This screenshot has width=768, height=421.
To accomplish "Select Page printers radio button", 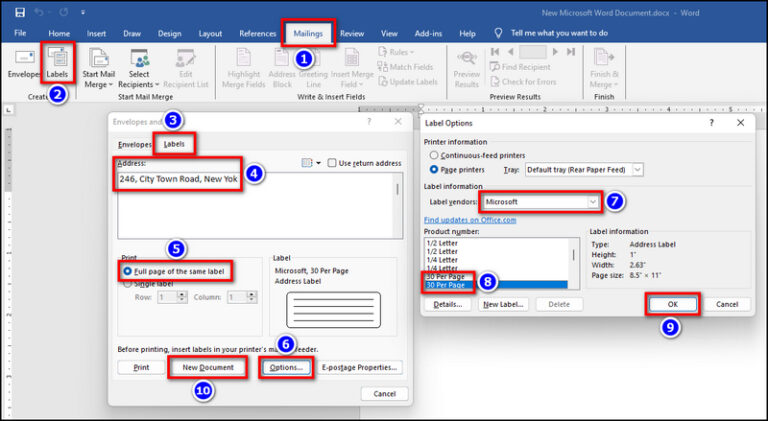I will [434, 170].
